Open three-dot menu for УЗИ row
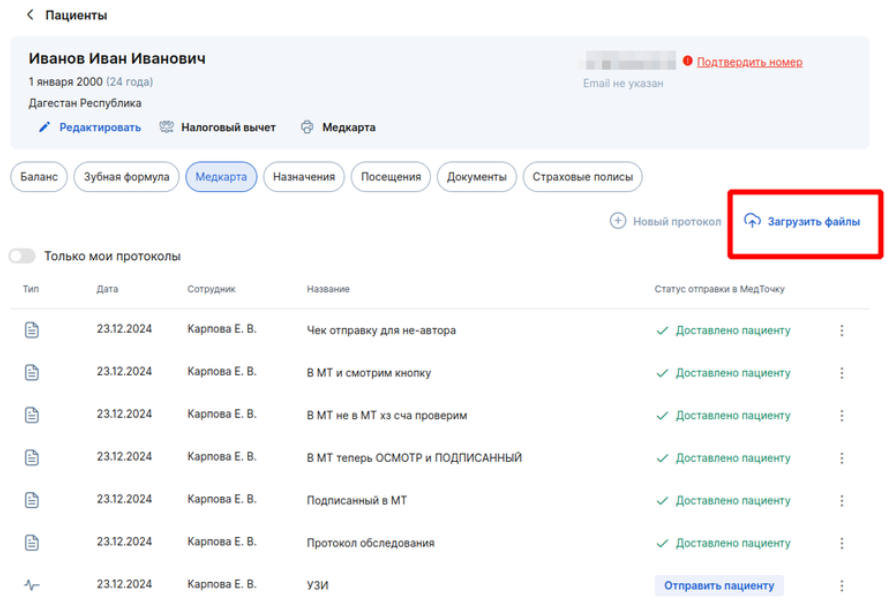 pyautogui.click(x=841, y=586)
